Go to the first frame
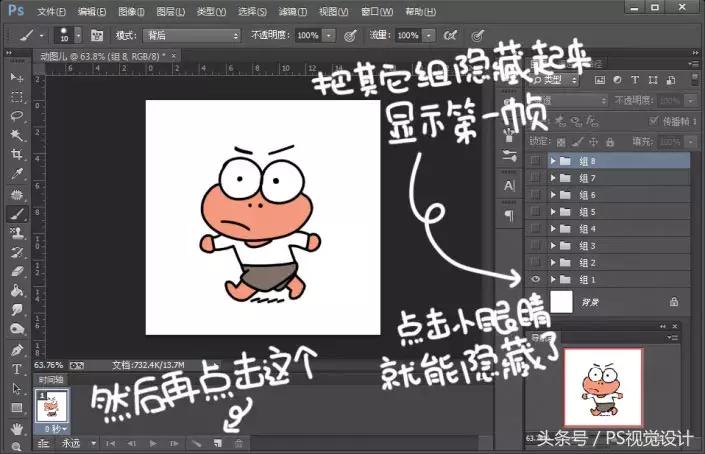The height and width of the screenshot is (454, 705). coord(110,444)
